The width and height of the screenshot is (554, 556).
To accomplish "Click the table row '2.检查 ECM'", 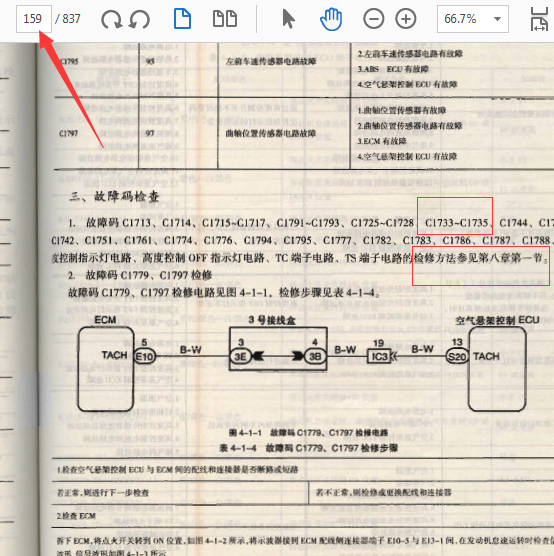I will [x=77, y=516].
